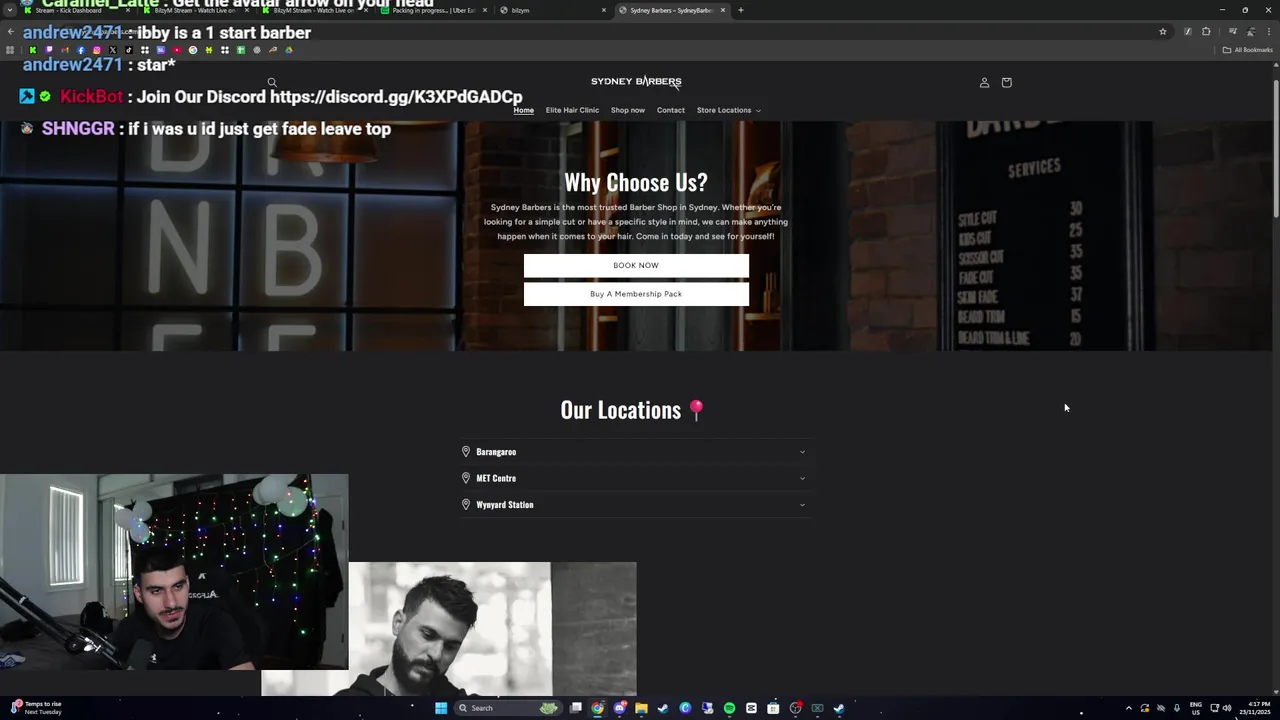Open Chrome three-dot menu

tap(1269, 31)
